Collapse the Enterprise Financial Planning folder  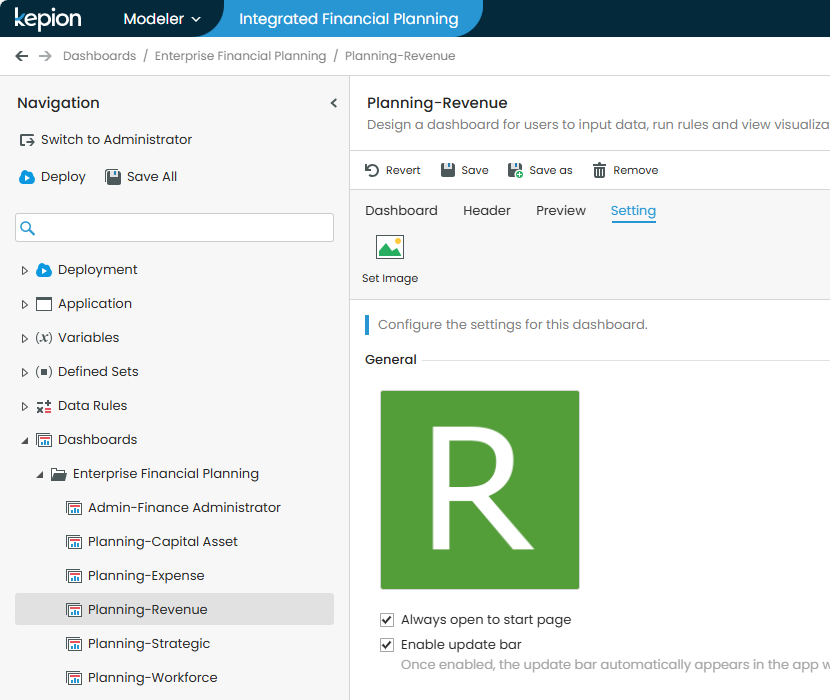click(40, 474)
